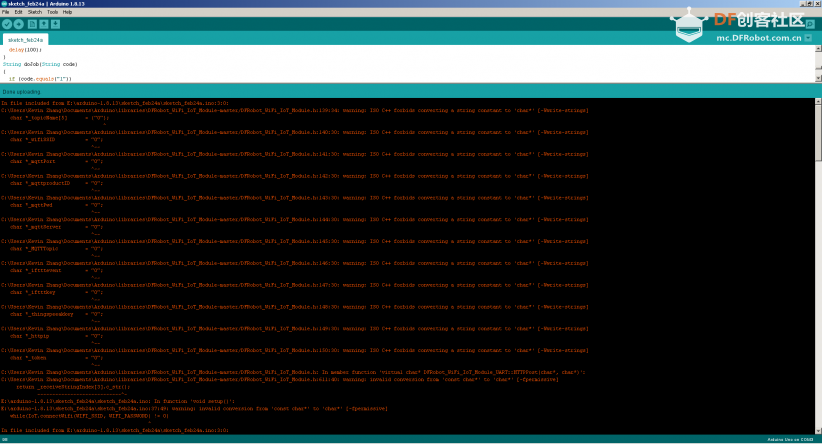Click the console line 'char *_mqttPwd'
This screenshot has height=444, width=822.
tap(56, 205)
